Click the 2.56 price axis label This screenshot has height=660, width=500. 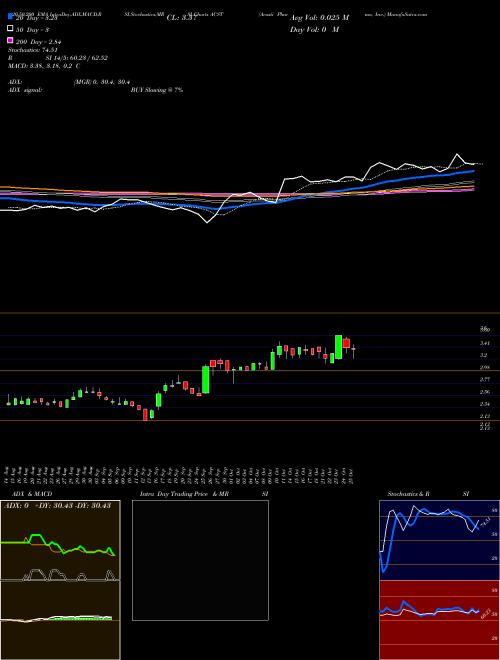484,392
